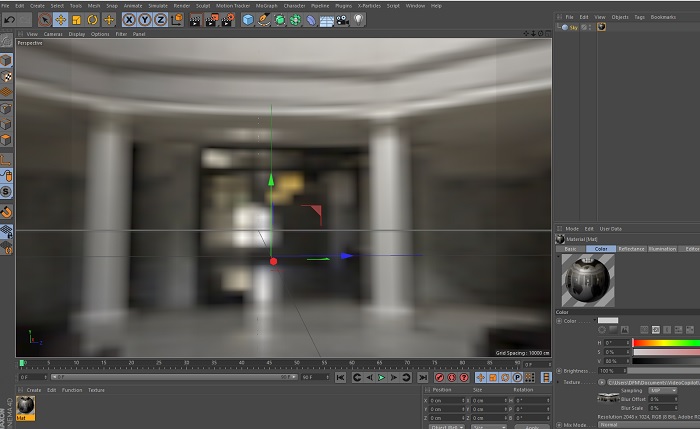Activate the Scale tool

(x=76, y=20)
